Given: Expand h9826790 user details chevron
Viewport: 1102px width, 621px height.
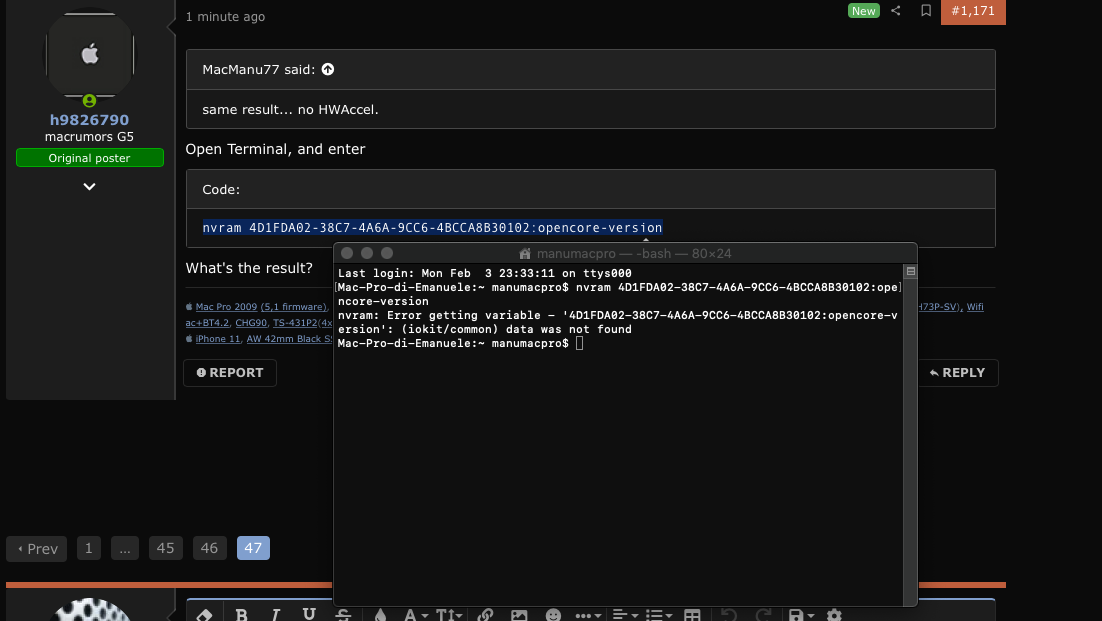Looking at the screenshot, I should click(89, 186).
